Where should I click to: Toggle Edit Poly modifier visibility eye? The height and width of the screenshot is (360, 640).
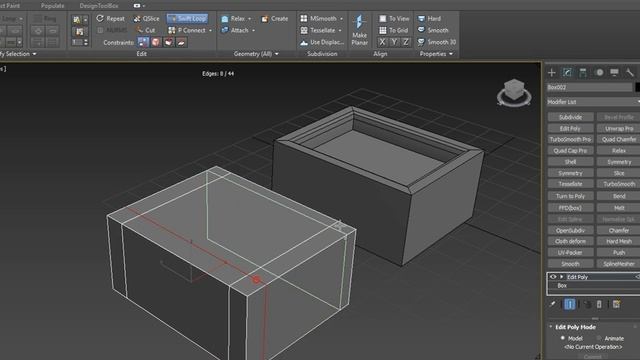pyautogui.click(x=553, y=277)
